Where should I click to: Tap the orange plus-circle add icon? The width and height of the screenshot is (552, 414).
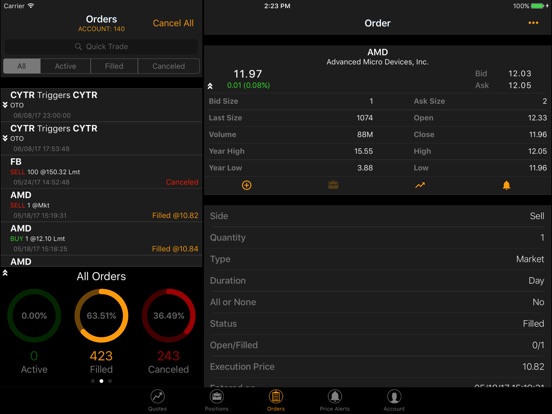click(246, 185)
